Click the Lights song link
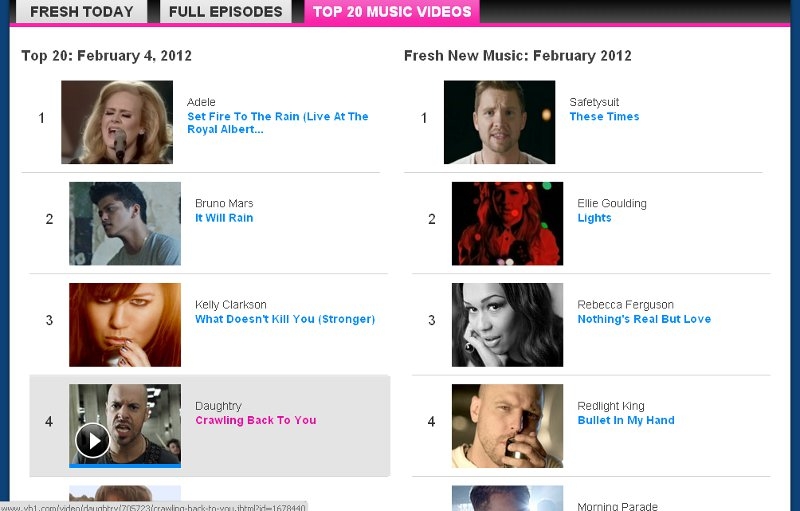The image size is (800, 511). (x=594, y=218)
